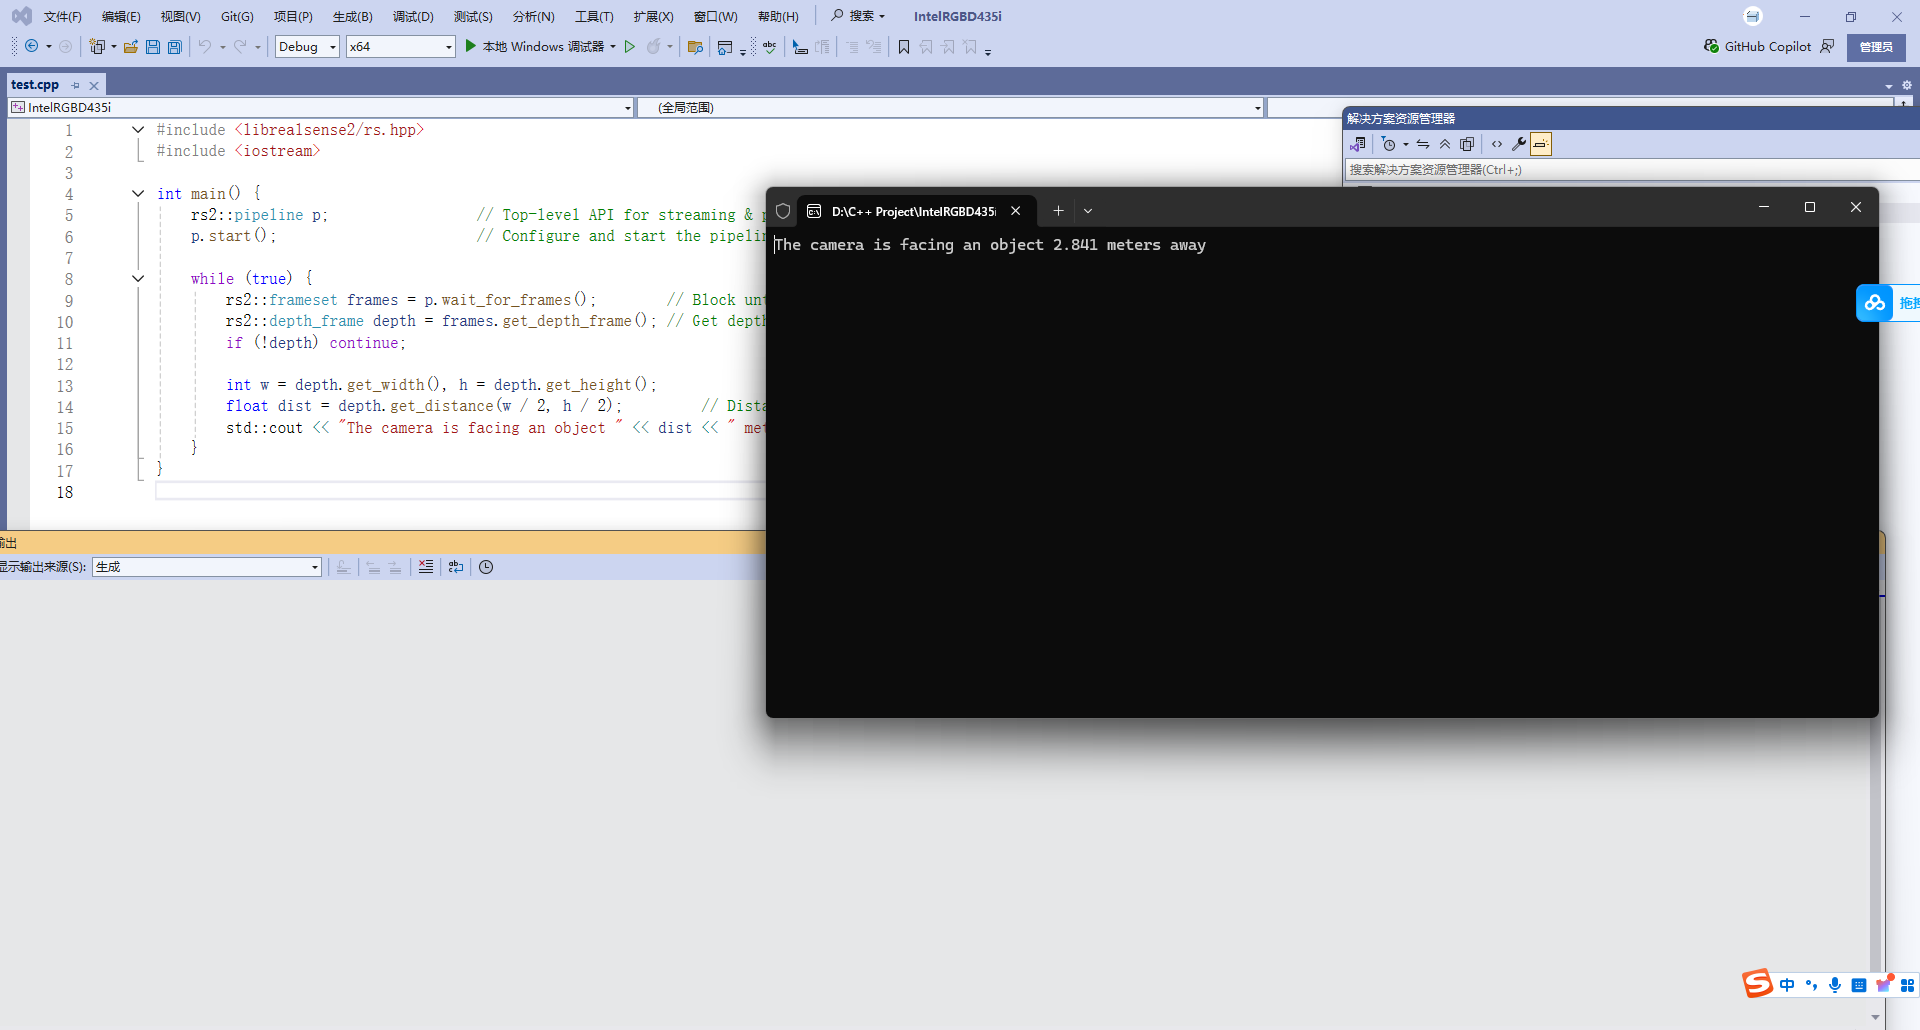
Task: Select the test.cpp editor tab
Action: (35, 85)
